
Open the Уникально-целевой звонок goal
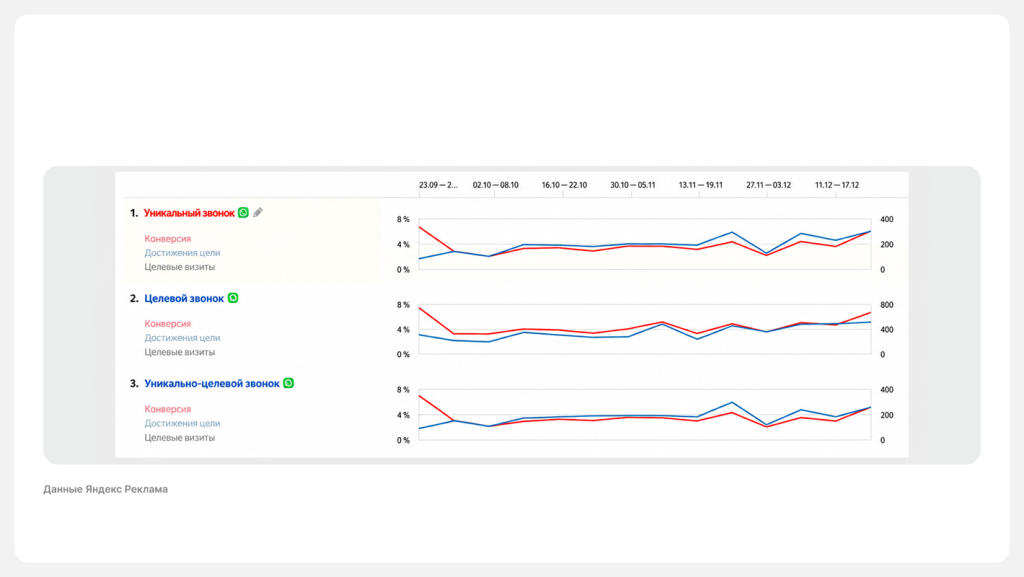[x=212, y=384]
